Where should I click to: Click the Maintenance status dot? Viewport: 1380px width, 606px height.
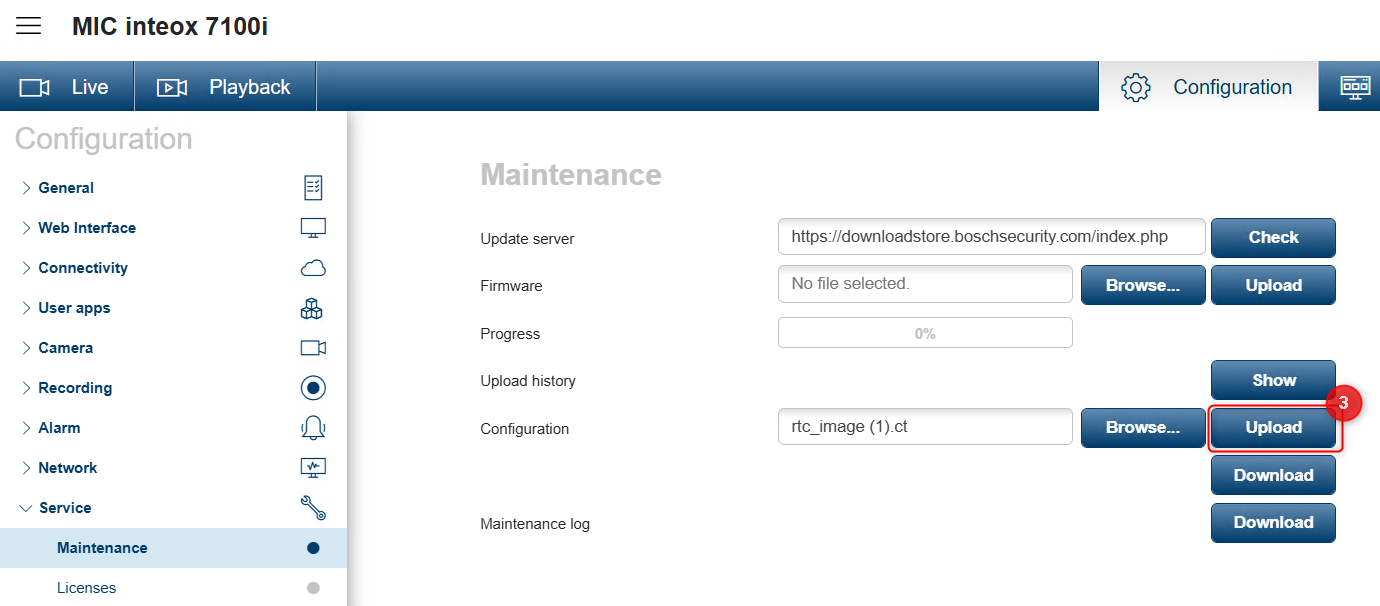pyautogui.click(x=313, y=548)
